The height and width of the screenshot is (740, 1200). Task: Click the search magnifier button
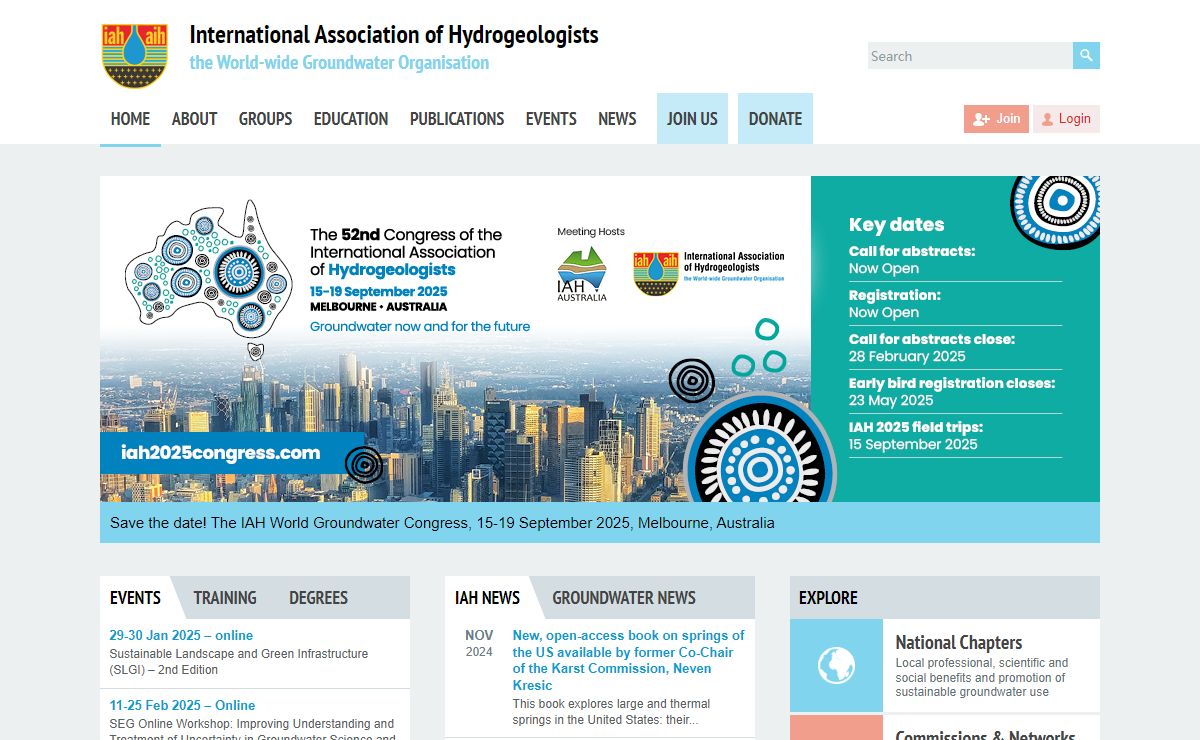pyautogui.click(x=1086, y=56)
